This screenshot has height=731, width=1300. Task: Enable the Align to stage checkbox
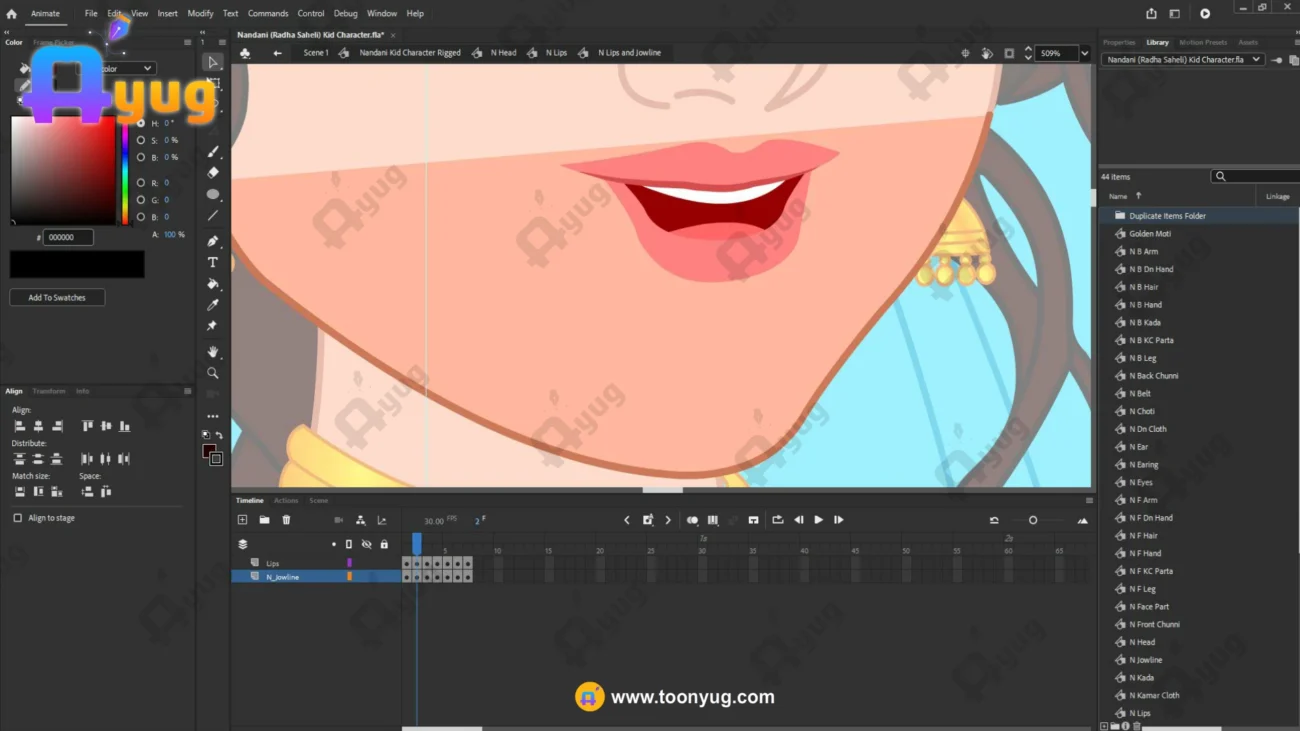click(x=18, y=518)
